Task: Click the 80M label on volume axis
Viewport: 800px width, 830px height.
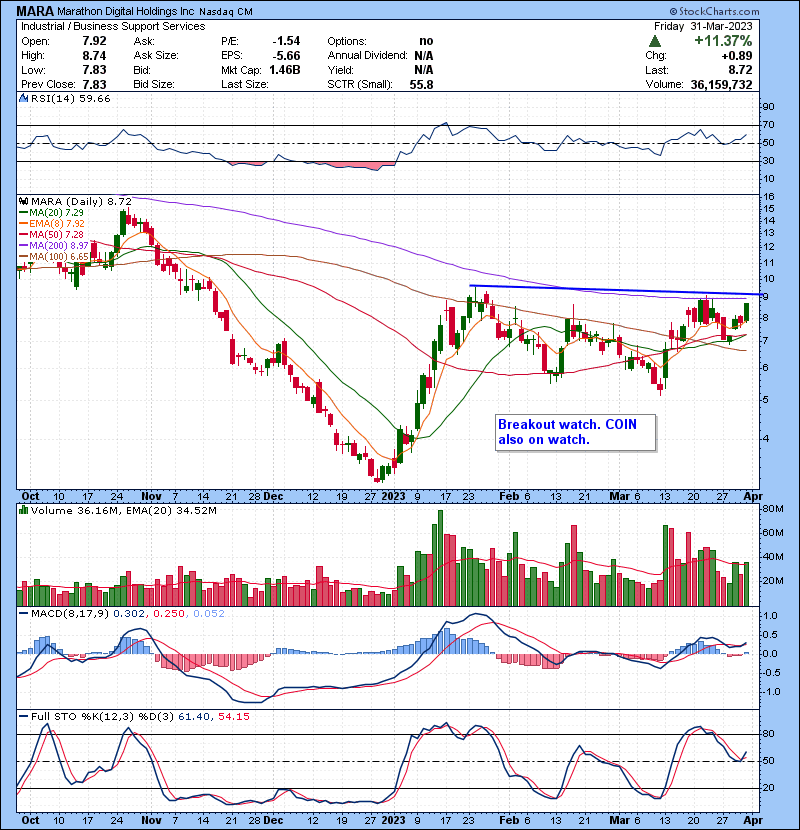Action: point(772,509)
